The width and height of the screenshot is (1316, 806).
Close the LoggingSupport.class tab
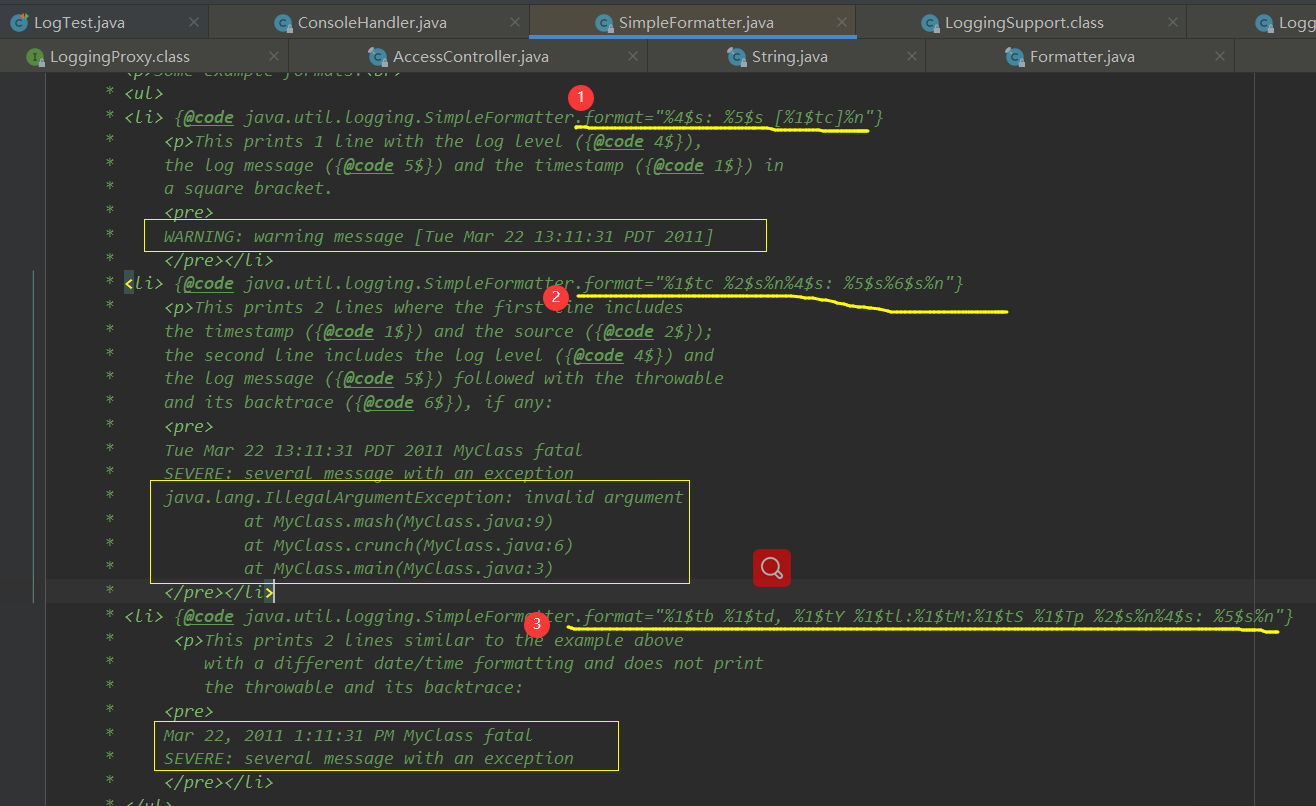pyautogui.click(x=1172, y=22)
